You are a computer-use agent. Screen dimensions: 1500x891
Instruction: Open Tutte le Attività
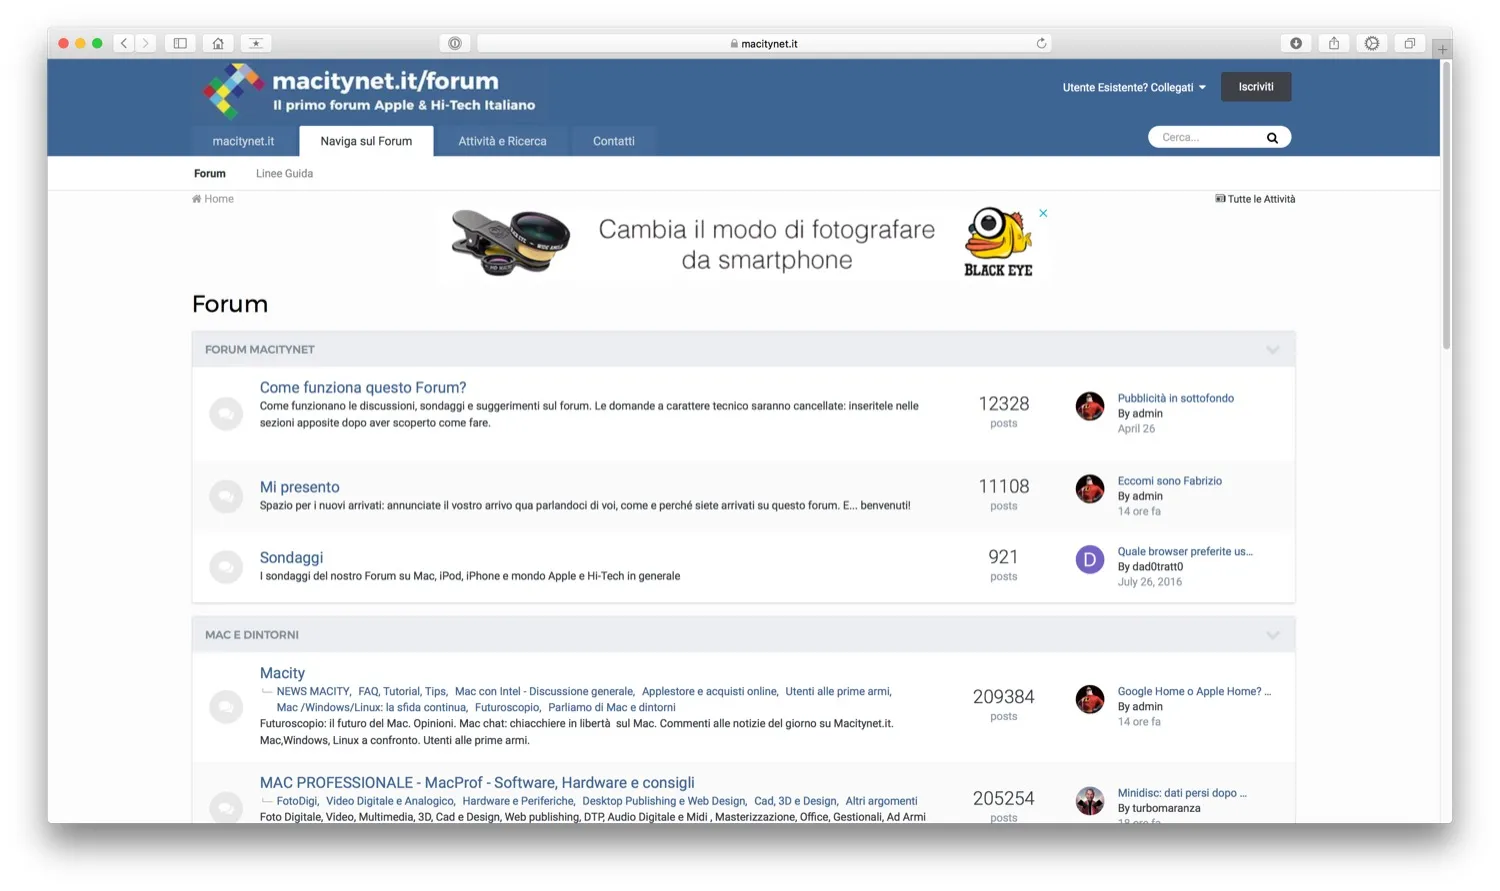pyautogui.click(x=1255, y=199)
